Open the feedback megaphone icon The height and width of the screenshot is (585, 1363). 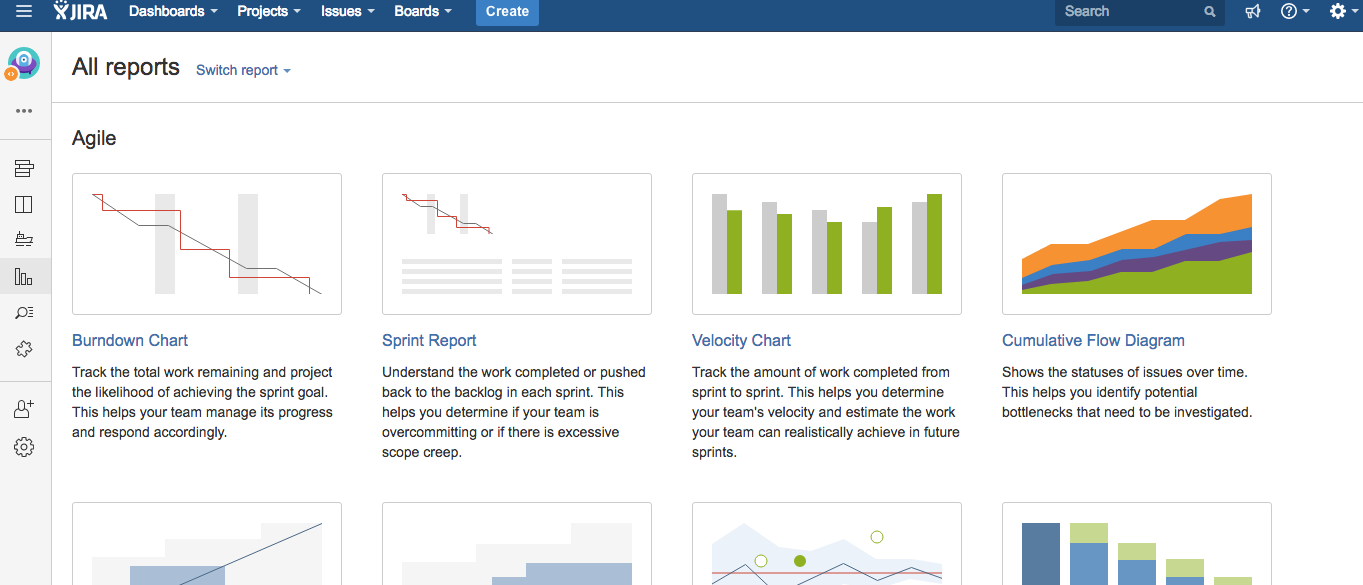click(1253, 12)
